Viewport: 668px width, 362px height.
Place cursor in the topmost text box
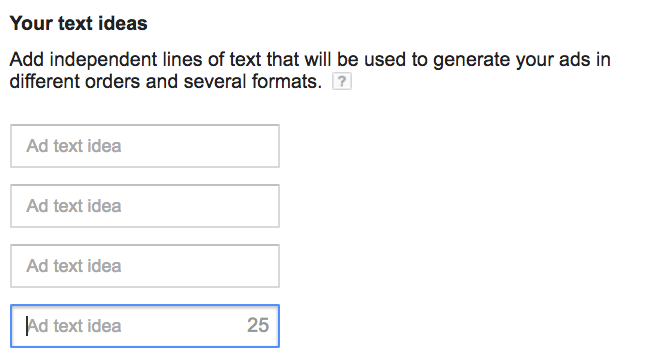[x=145, y=146]
